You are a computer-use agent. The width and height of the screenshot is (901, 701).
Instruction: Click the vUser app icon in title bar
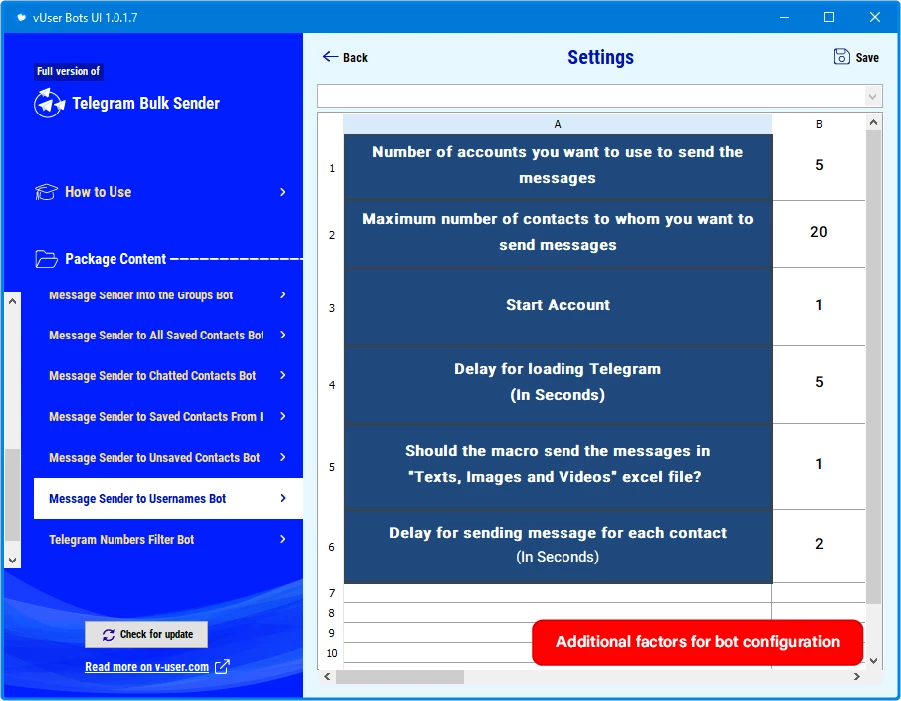(x=21, y=17)
